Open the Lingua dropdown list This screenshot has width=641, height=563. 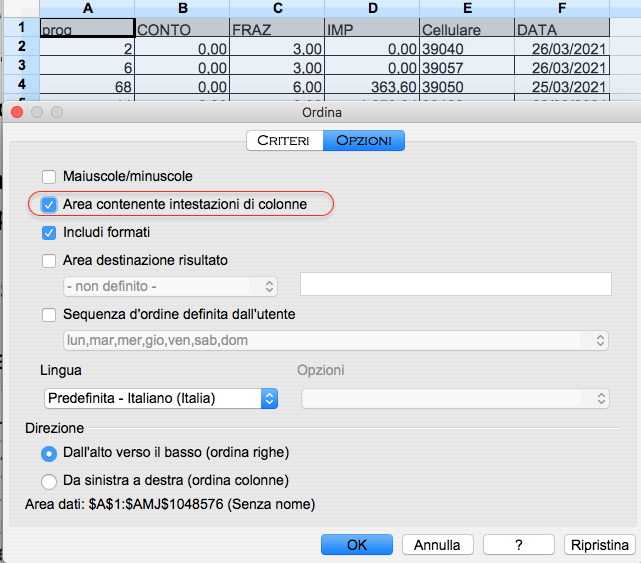(x=160, y=398)
